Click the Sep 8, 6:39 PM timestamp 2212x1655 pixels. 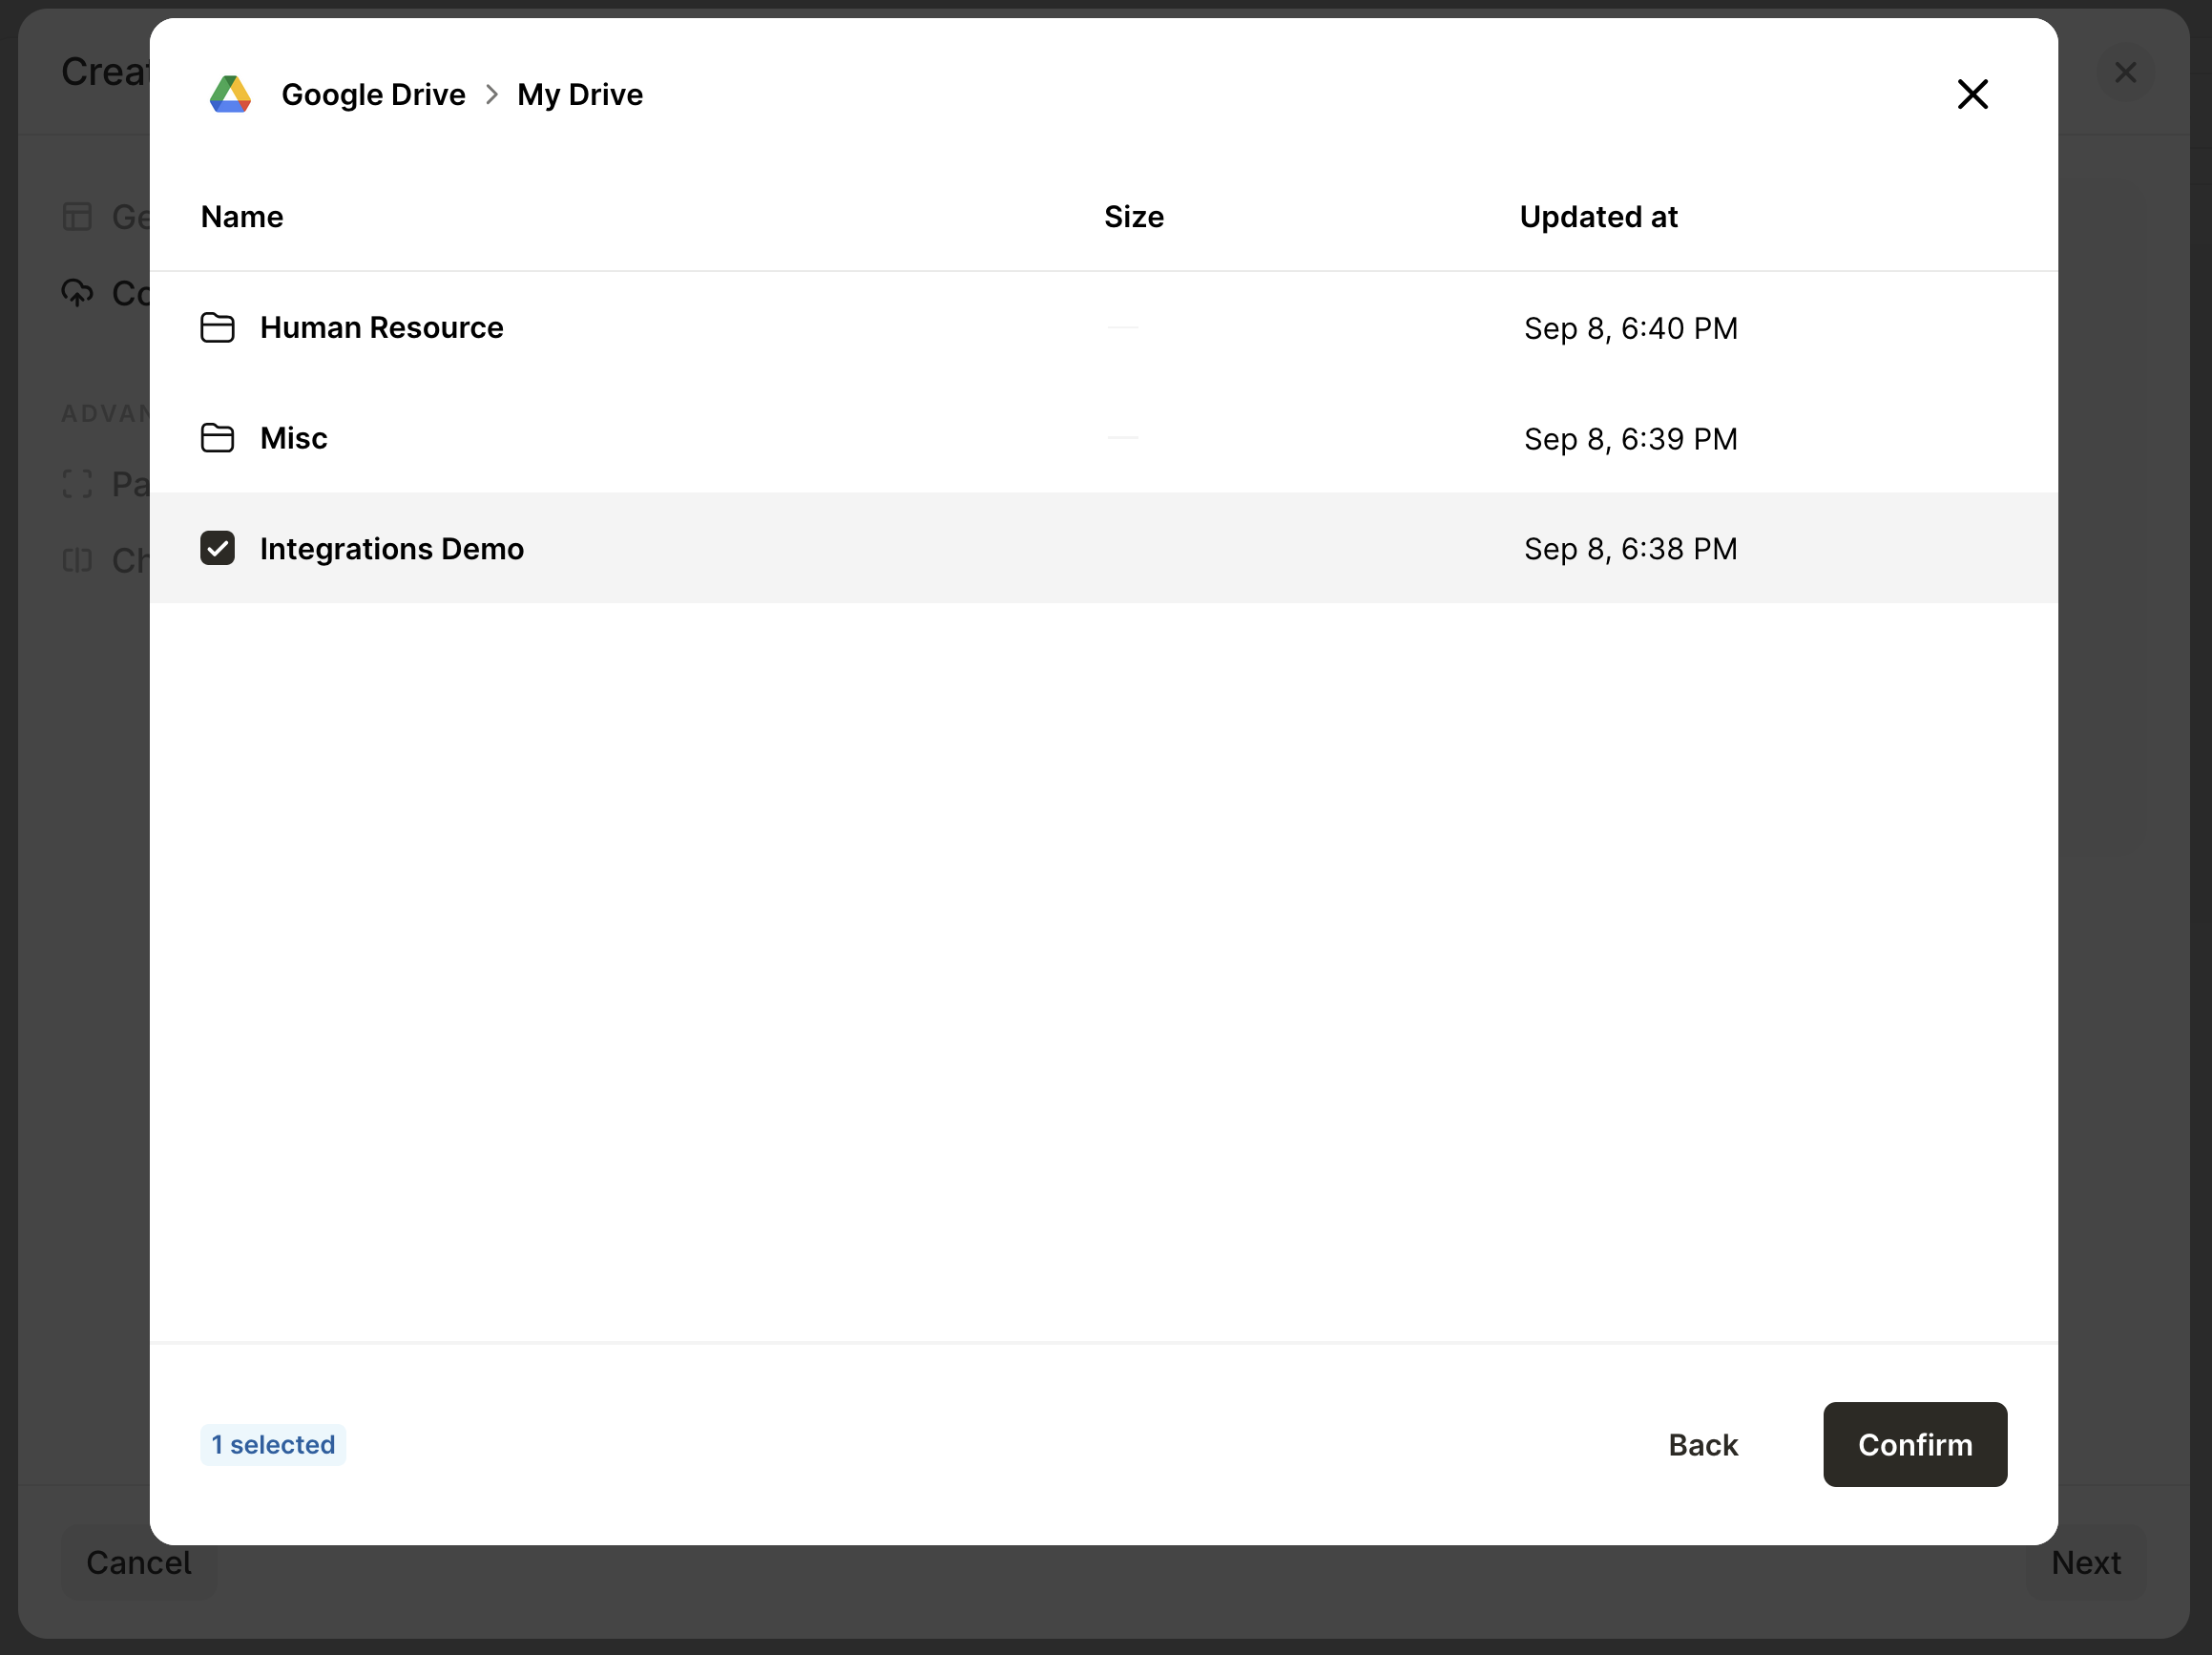tap(1630, 438)
